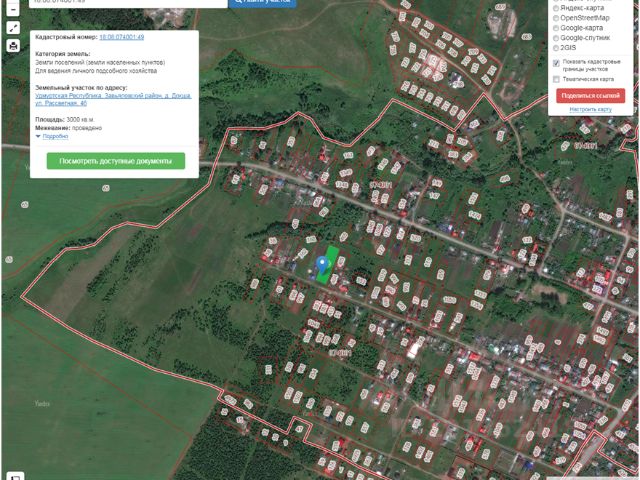Open the 'Настроить карту' link

pos(590,109)
